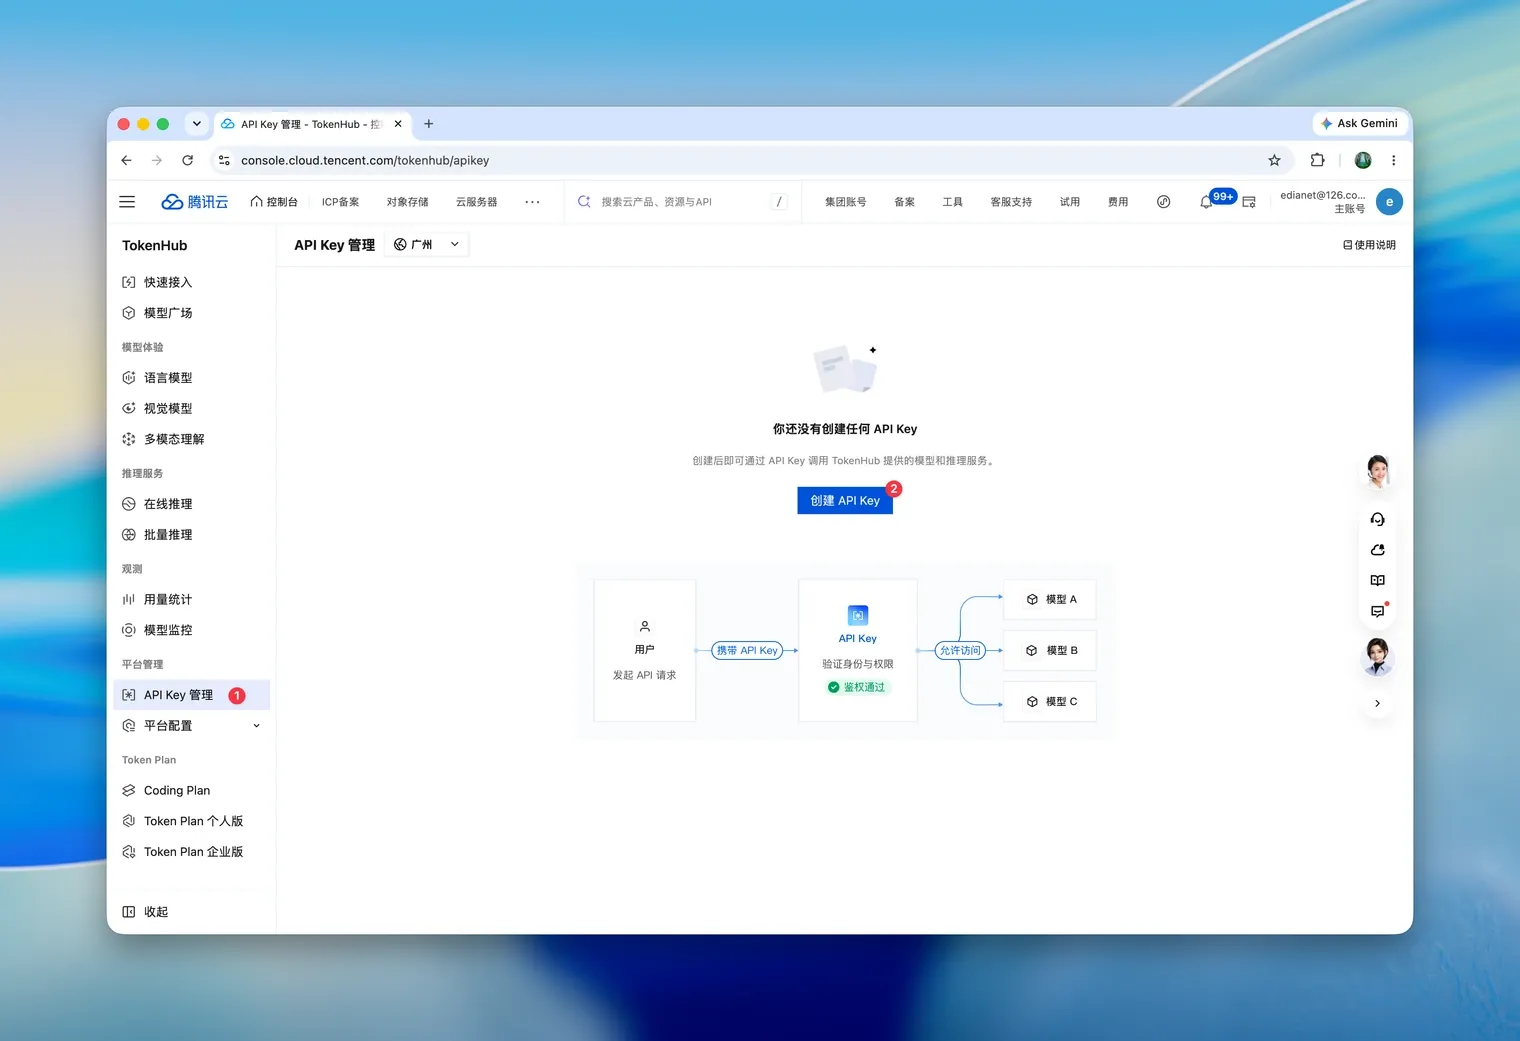Select API Key 管理 sidebar item
This screenshot has height=1041, width=1520.
tap(191, 695)
